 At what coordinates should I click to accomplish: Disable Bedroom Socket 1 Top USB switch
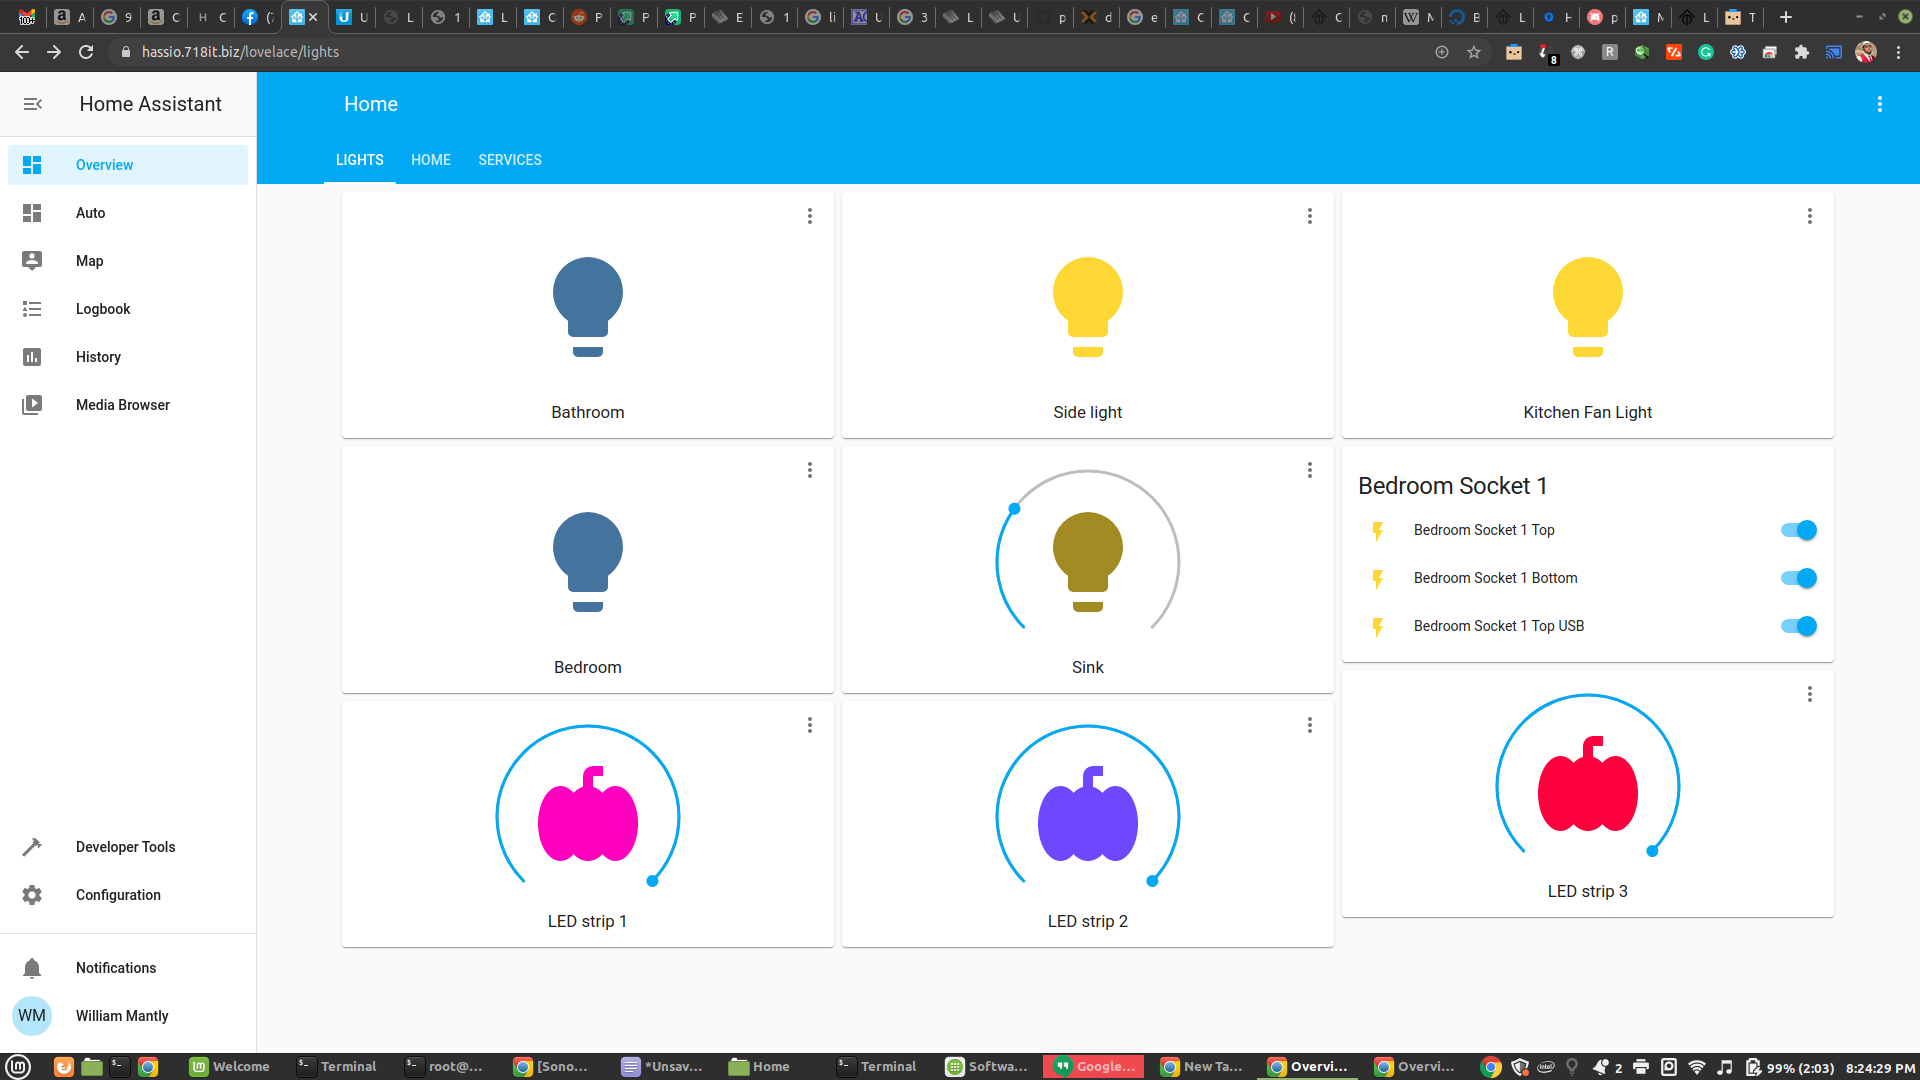1798,626
